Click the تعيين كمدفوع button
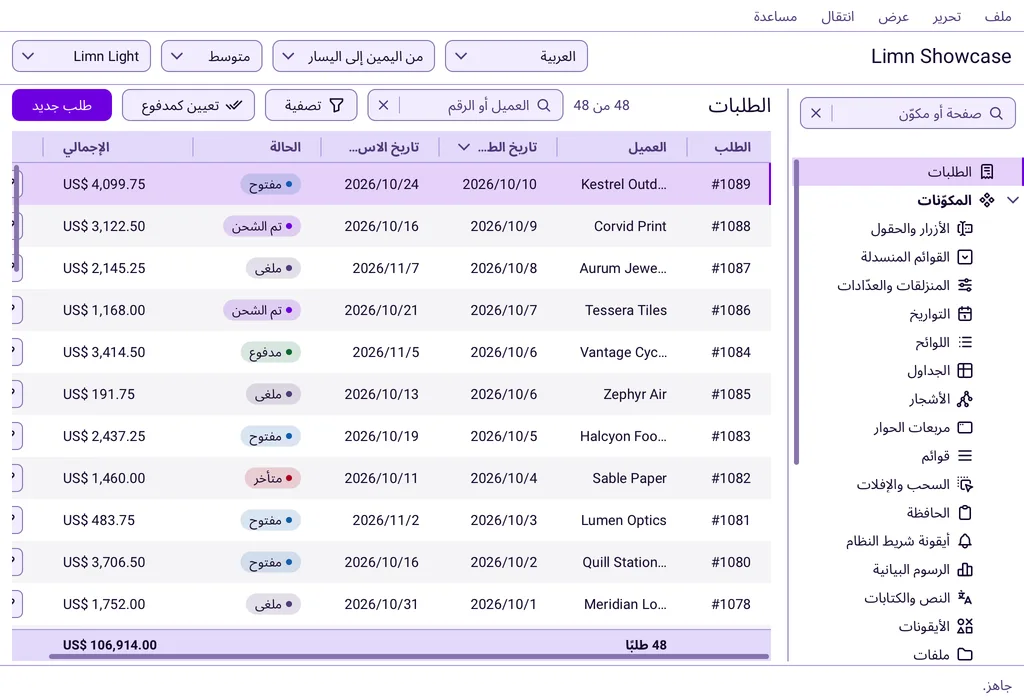1024x700 pixels. [188, 105]
